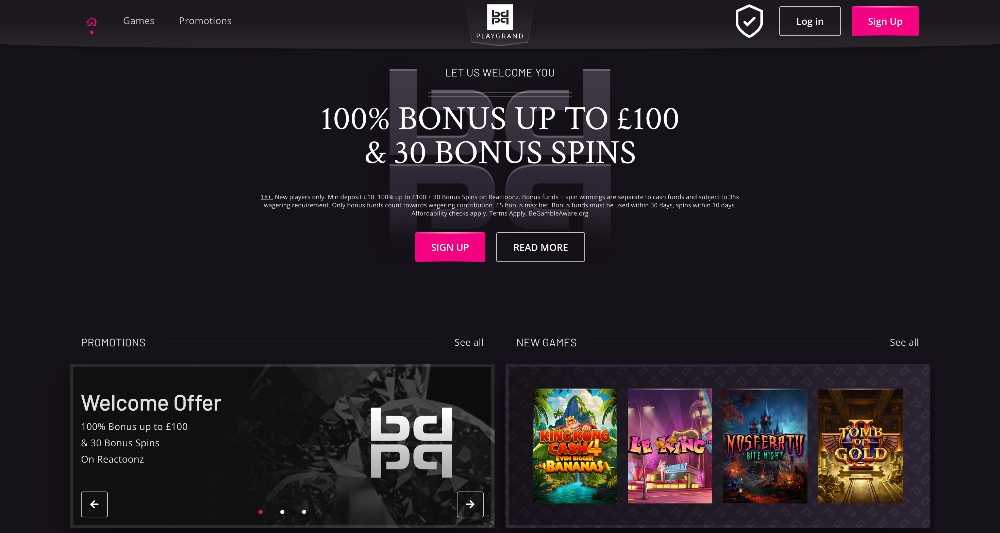The image size is (1000, 533).
Task: Switch to second promotion slide dot
Action: coord(282,511)
